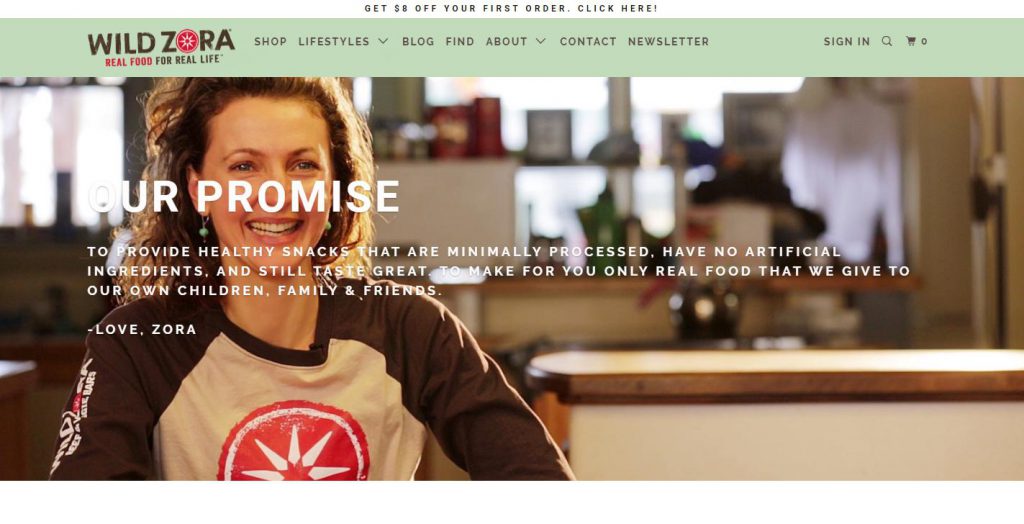Viewport: 1024px width, 524px height.
Task: Click the Real Food for Real Life tagline
Action: (163, 61)
